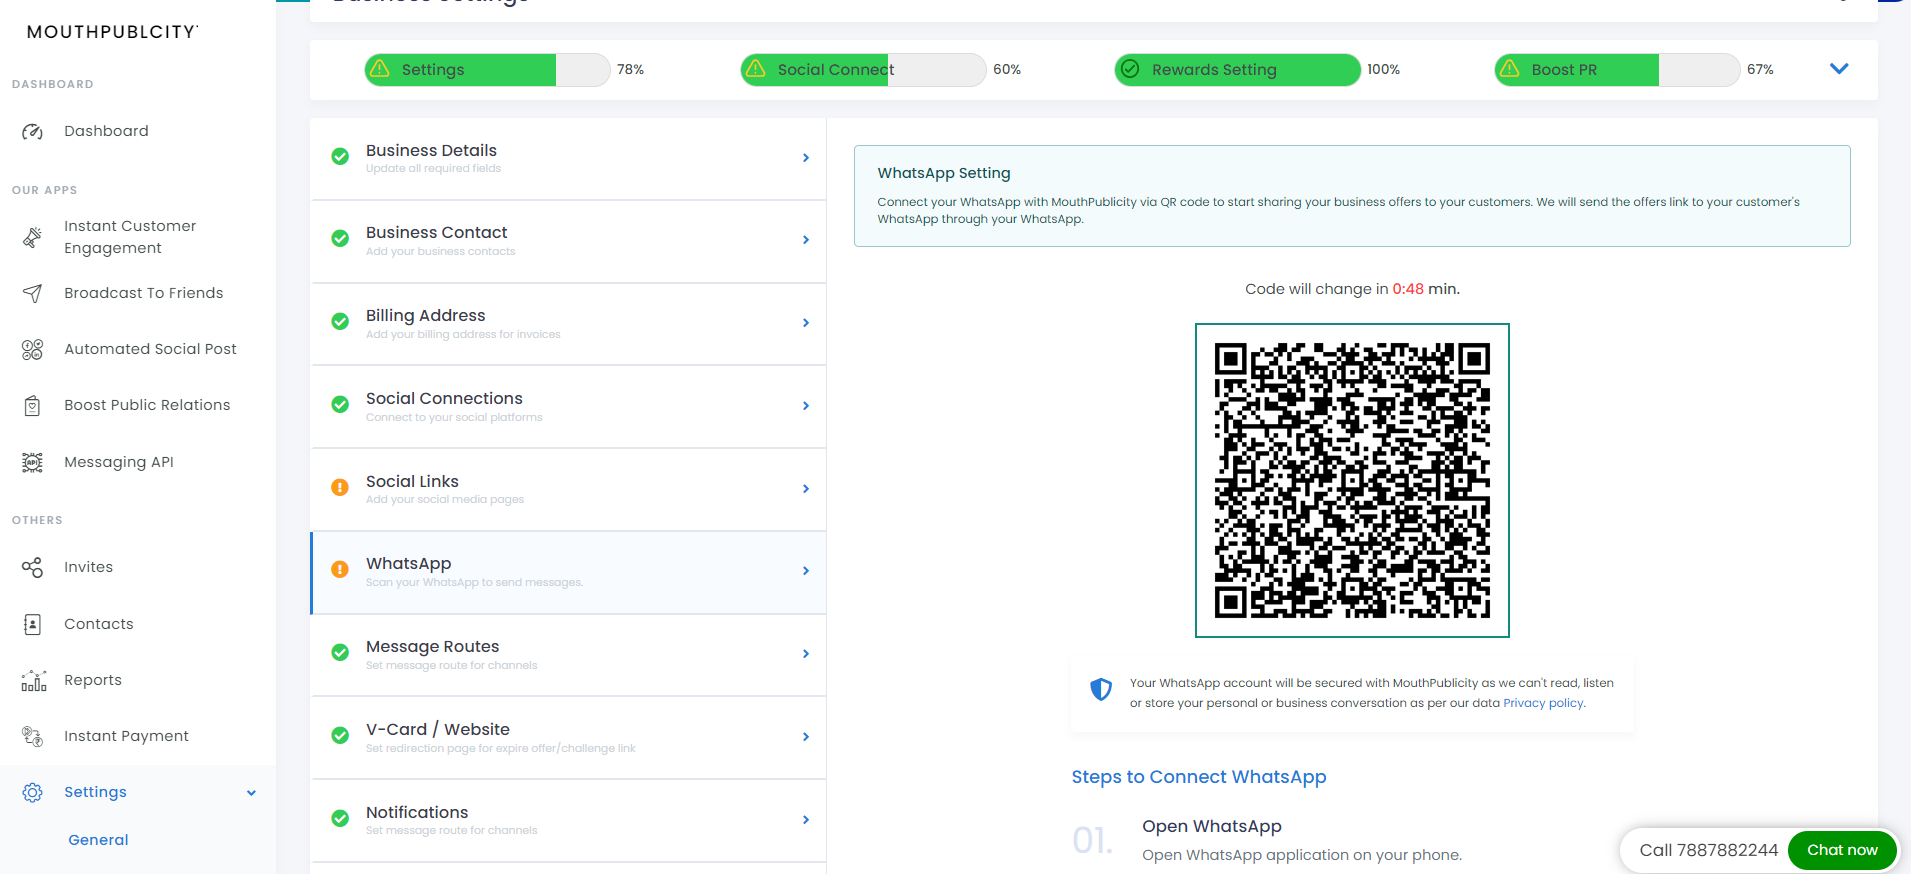Click the Boost PR 67% progress bar
This screenshot has height=874, width=1911.
[x=1617, y=70]
